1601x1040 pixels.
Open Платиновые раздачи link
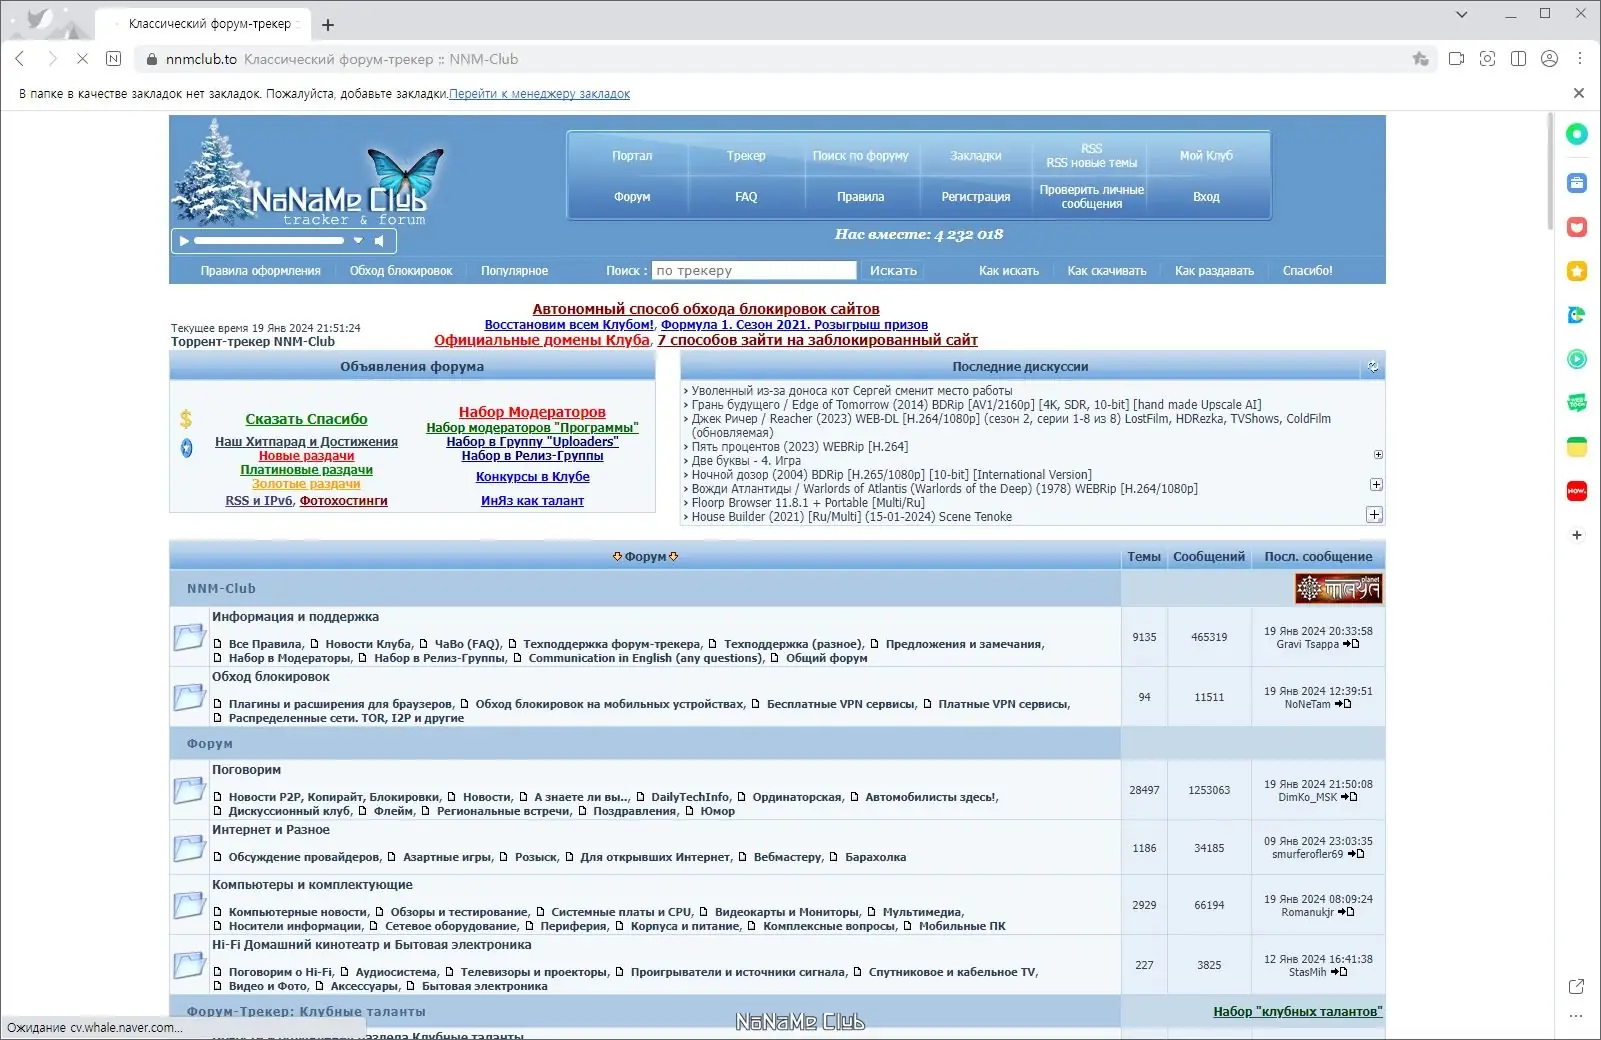point(306,470)
